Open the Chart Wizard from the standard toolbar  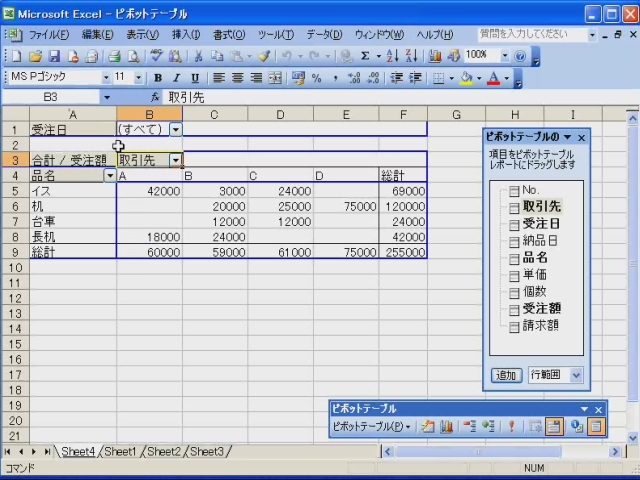click(437, 56)
